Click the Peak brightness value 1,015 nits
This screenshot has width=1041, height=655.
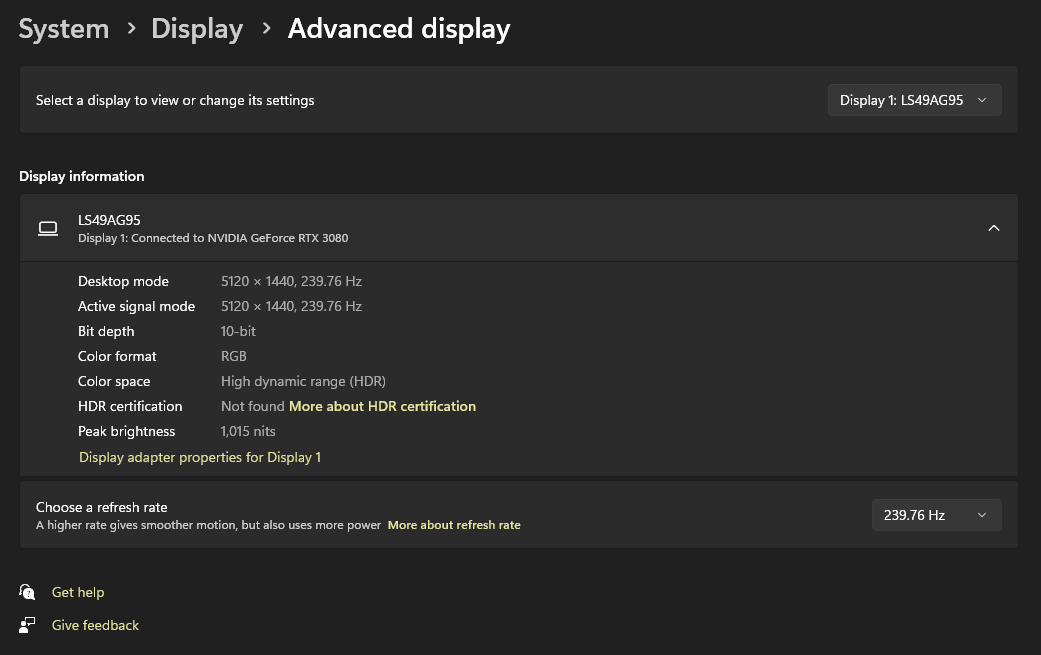pyautogui.click(x=248, y=431)
